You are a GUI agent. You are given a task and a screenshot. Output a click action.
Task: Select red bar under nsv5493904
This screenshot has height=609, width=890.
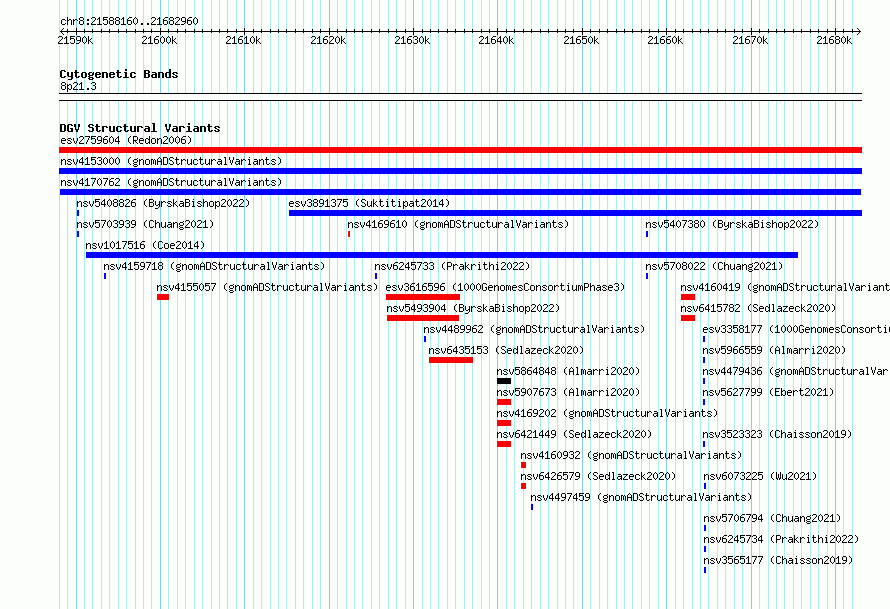423,318
